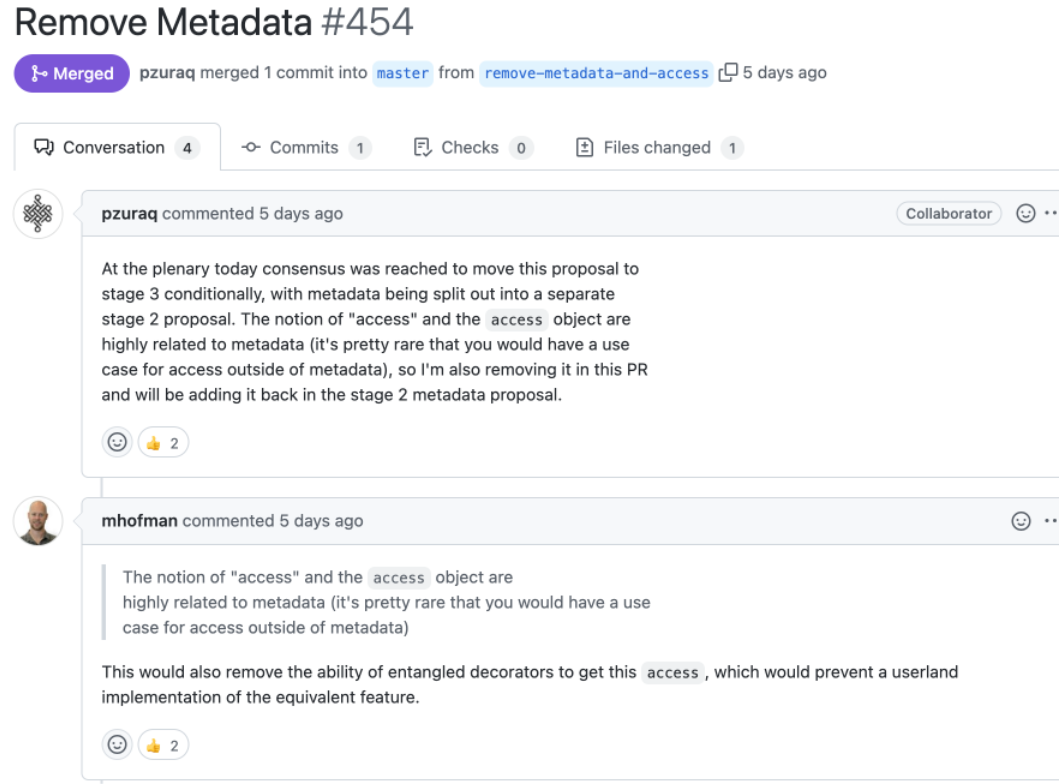Open the master branch link
The width and height of the screenshot is (1062, 784).
coord(403,73)
